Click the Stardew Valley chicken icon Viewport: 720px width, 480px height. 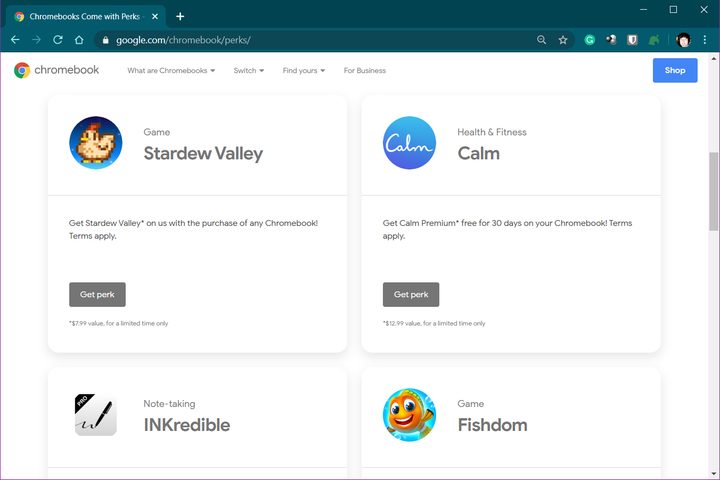tap(96, 143)
